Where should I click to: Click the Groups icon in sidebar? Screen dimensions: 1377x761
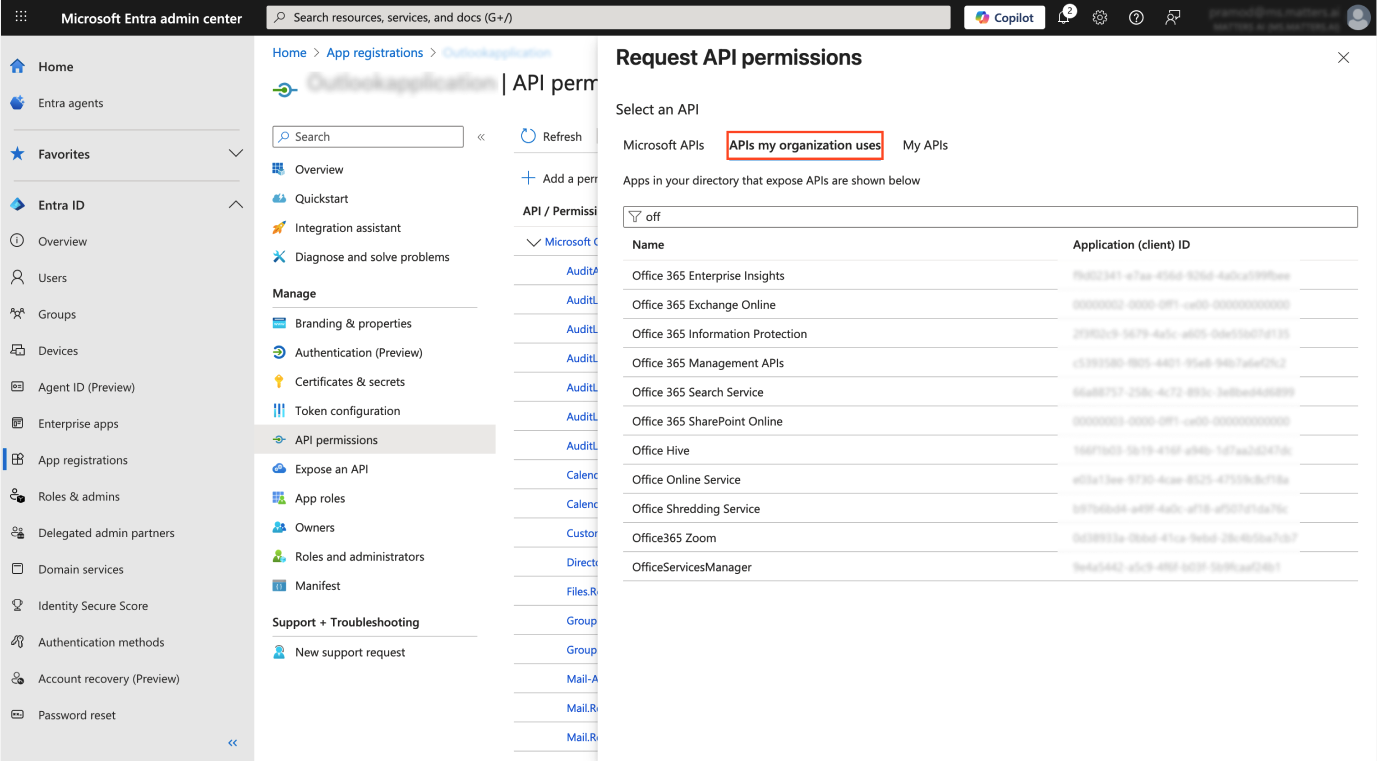point(17,314)
